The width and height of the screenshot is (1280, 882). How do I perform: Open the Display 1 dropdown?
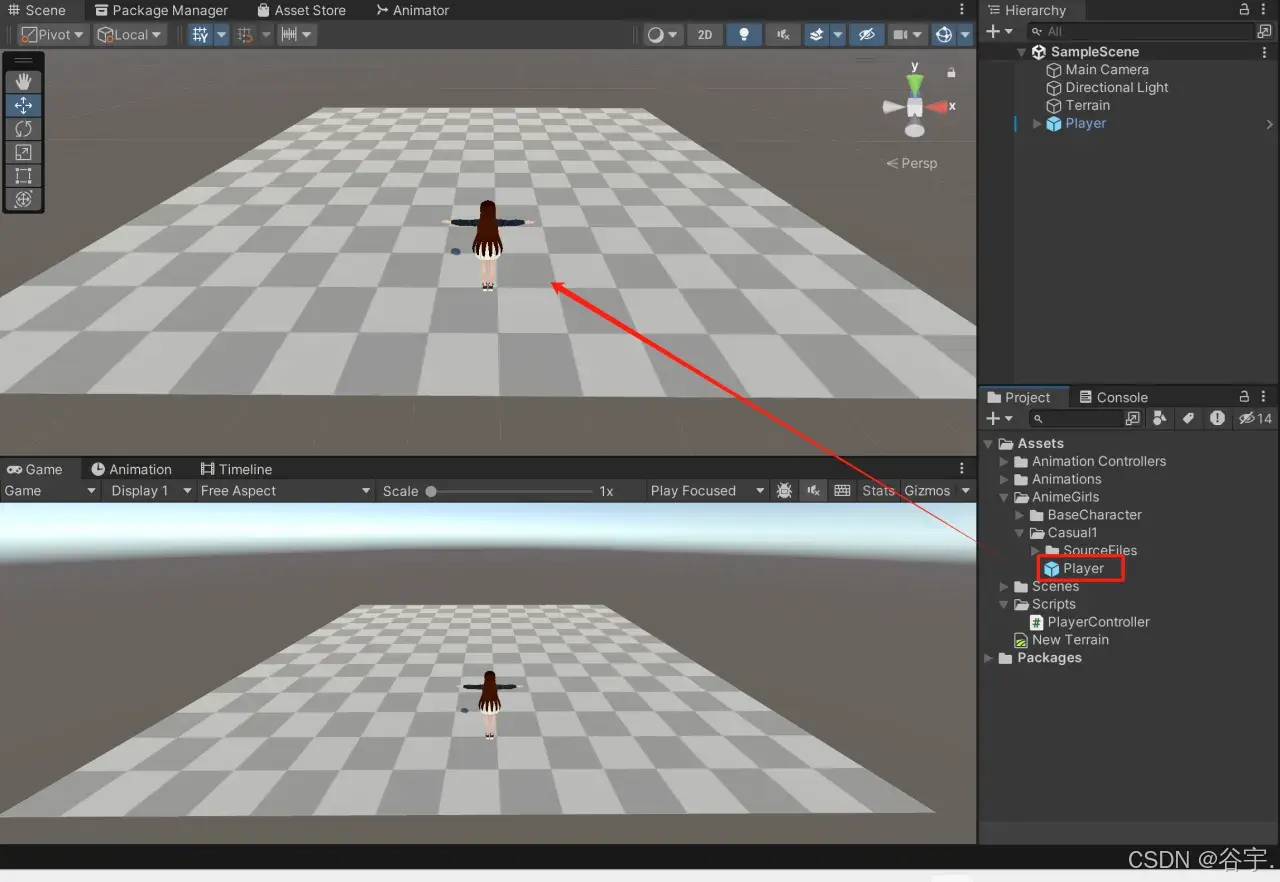click(x=148, y=491)
